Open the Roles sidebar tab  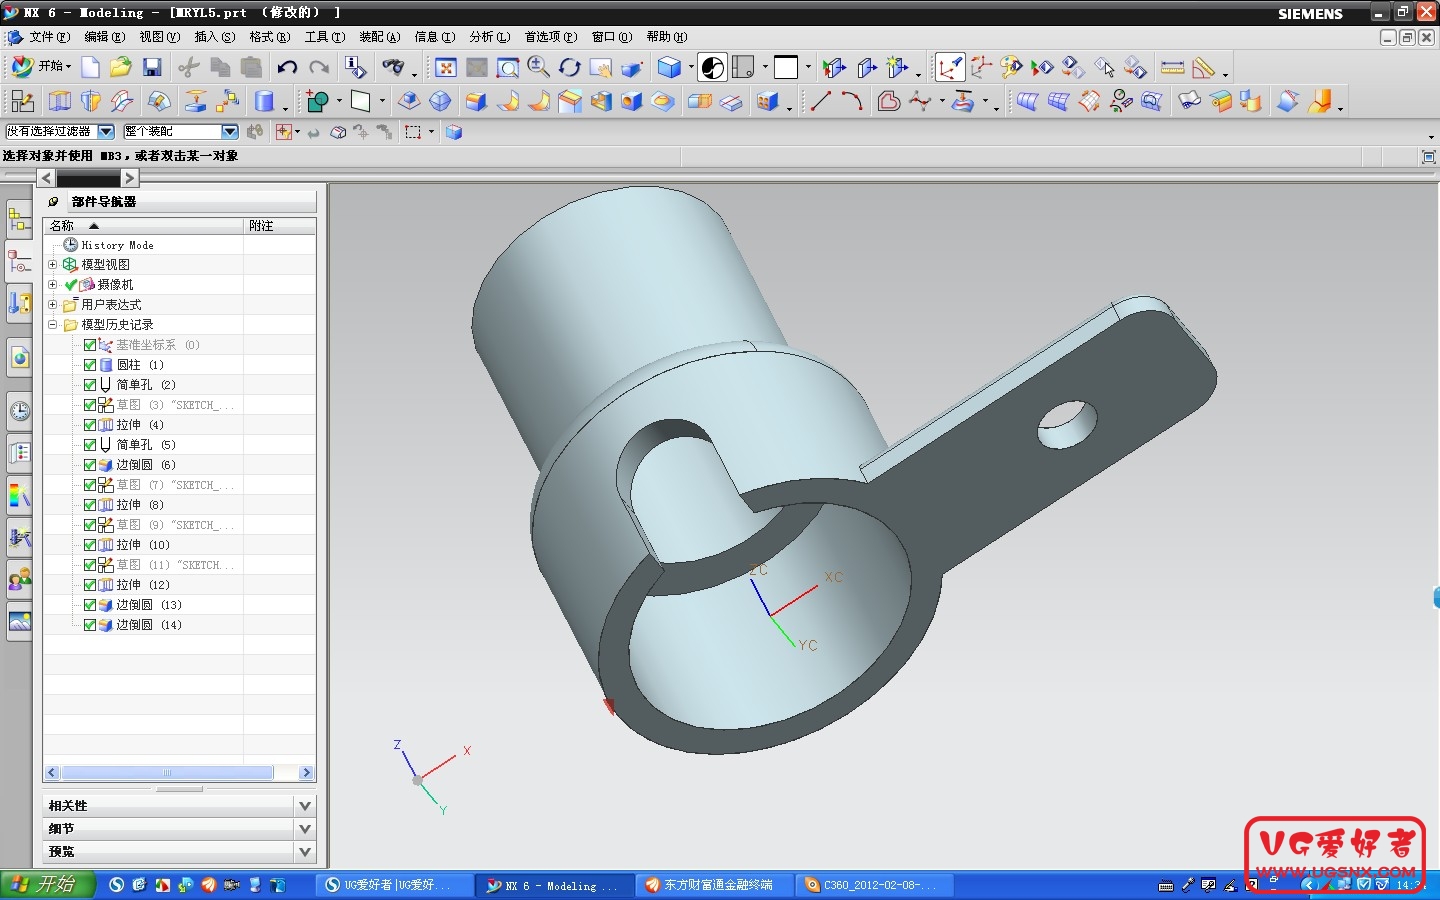click(19, 578)
